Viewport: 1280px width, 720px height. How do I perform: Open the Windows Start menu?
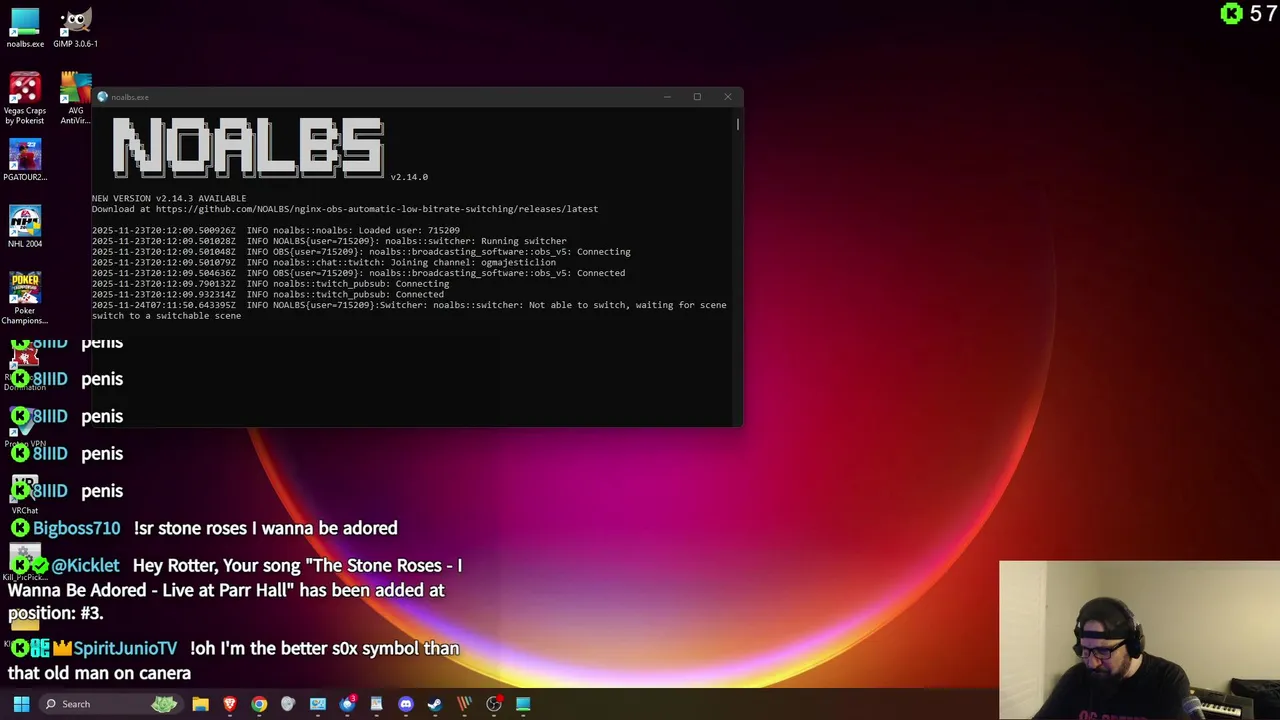point(21,704)
